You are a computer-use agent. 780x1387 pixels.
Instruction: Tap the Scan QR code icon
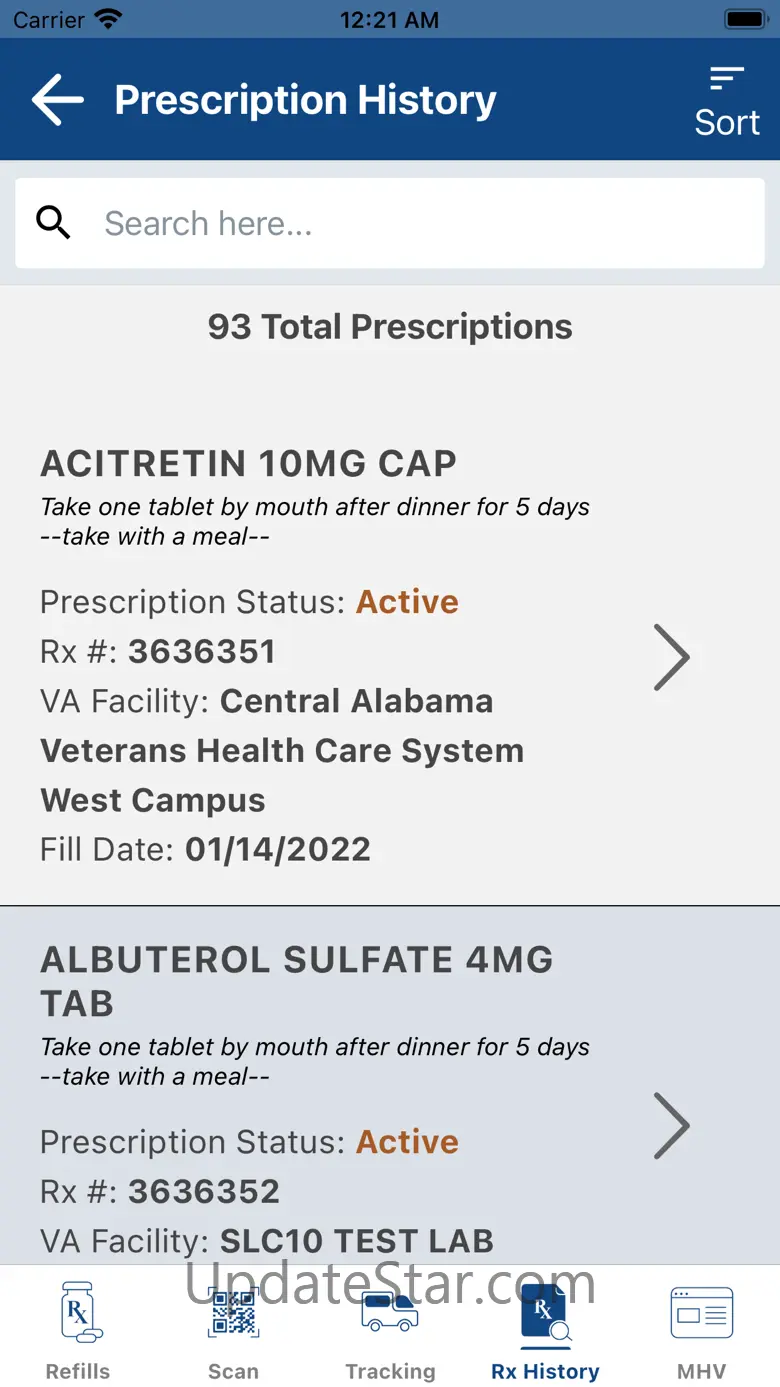[233, 1313]
